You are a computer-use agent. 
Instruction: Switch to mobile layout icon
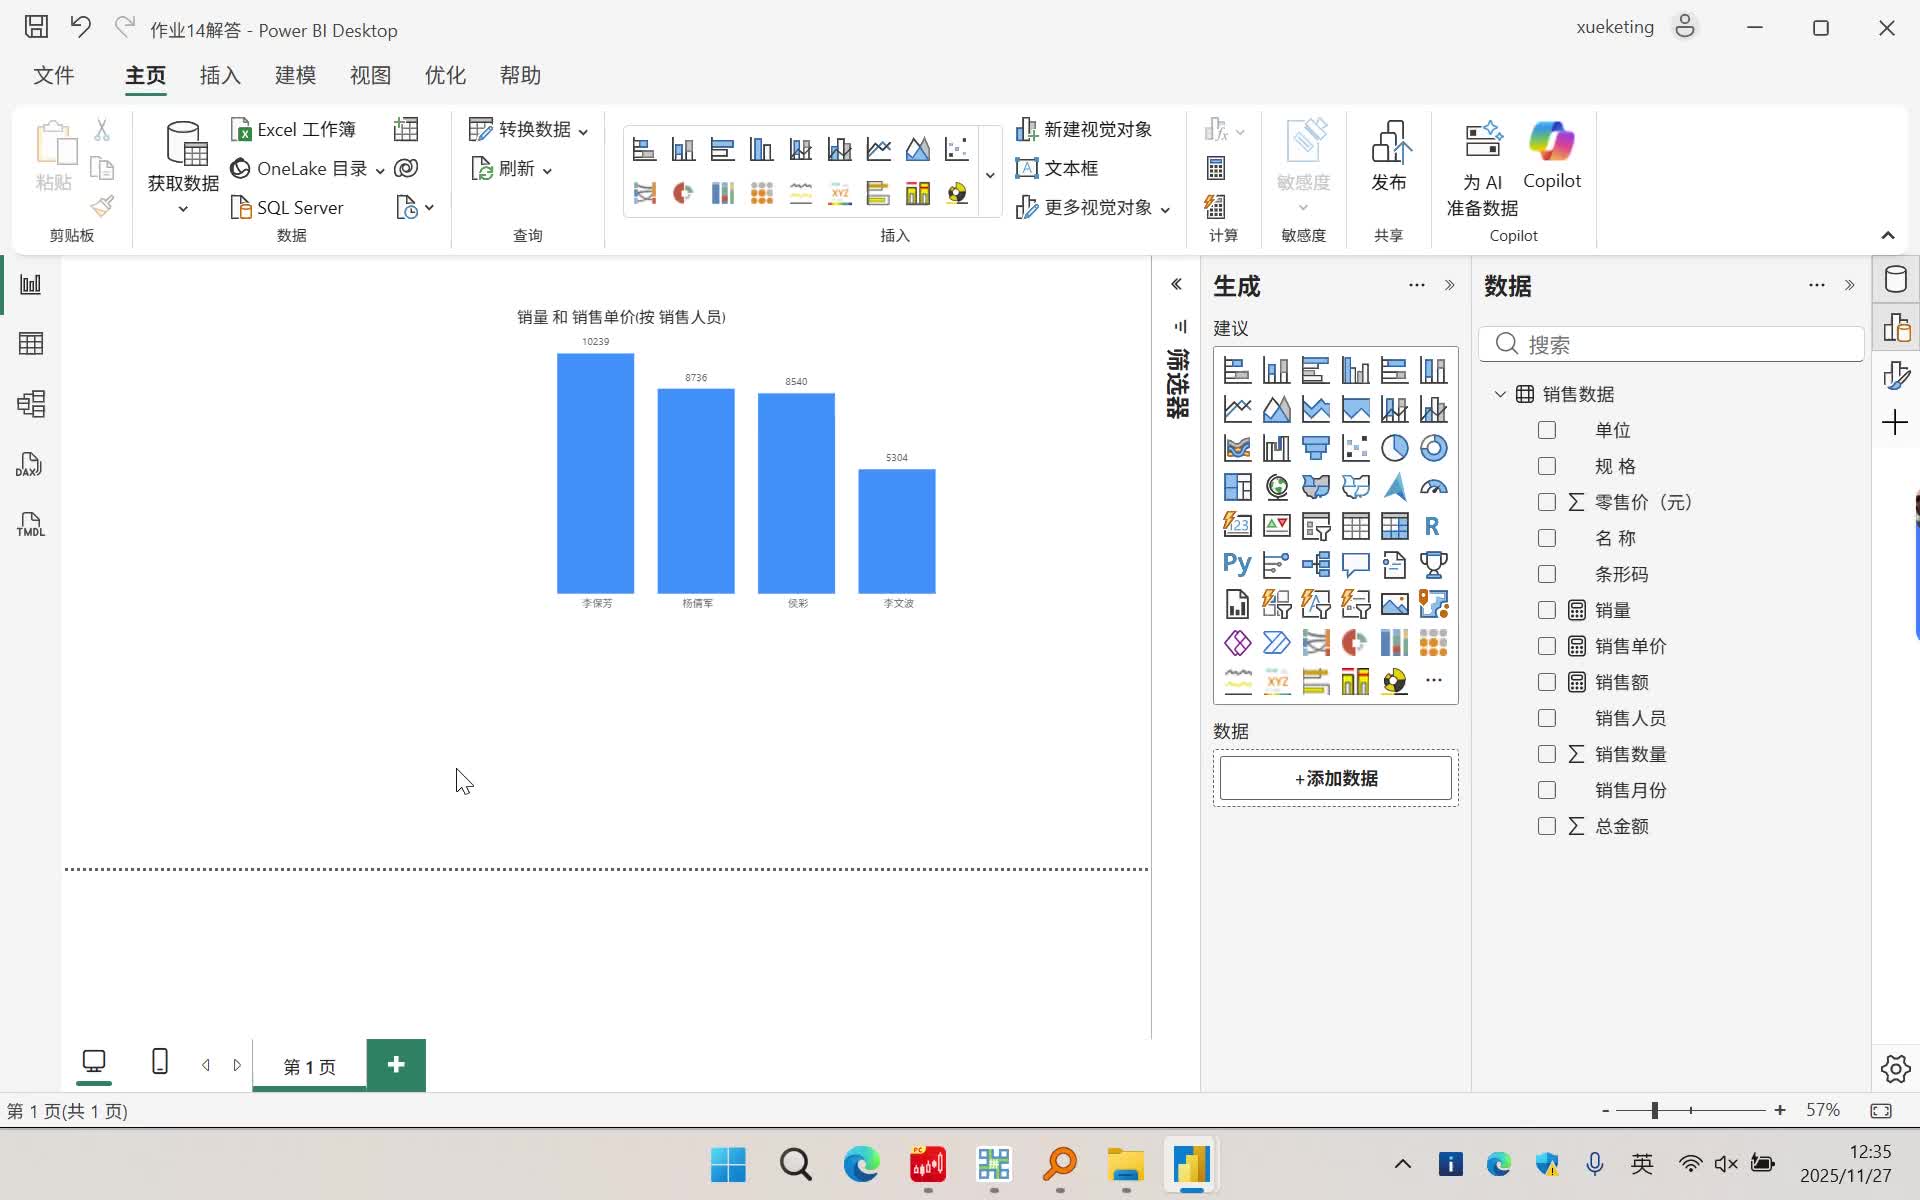159,1062
